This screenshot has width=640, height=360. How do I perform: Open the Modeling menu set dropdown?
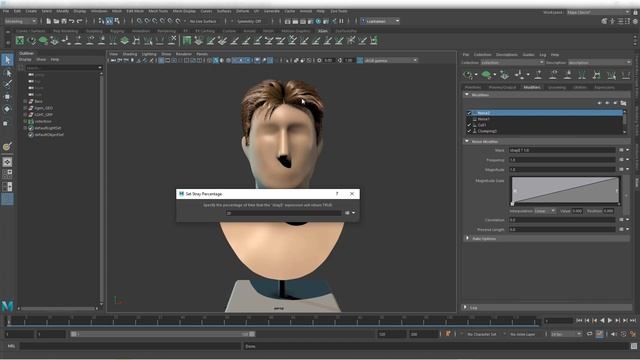pos(20,21)
